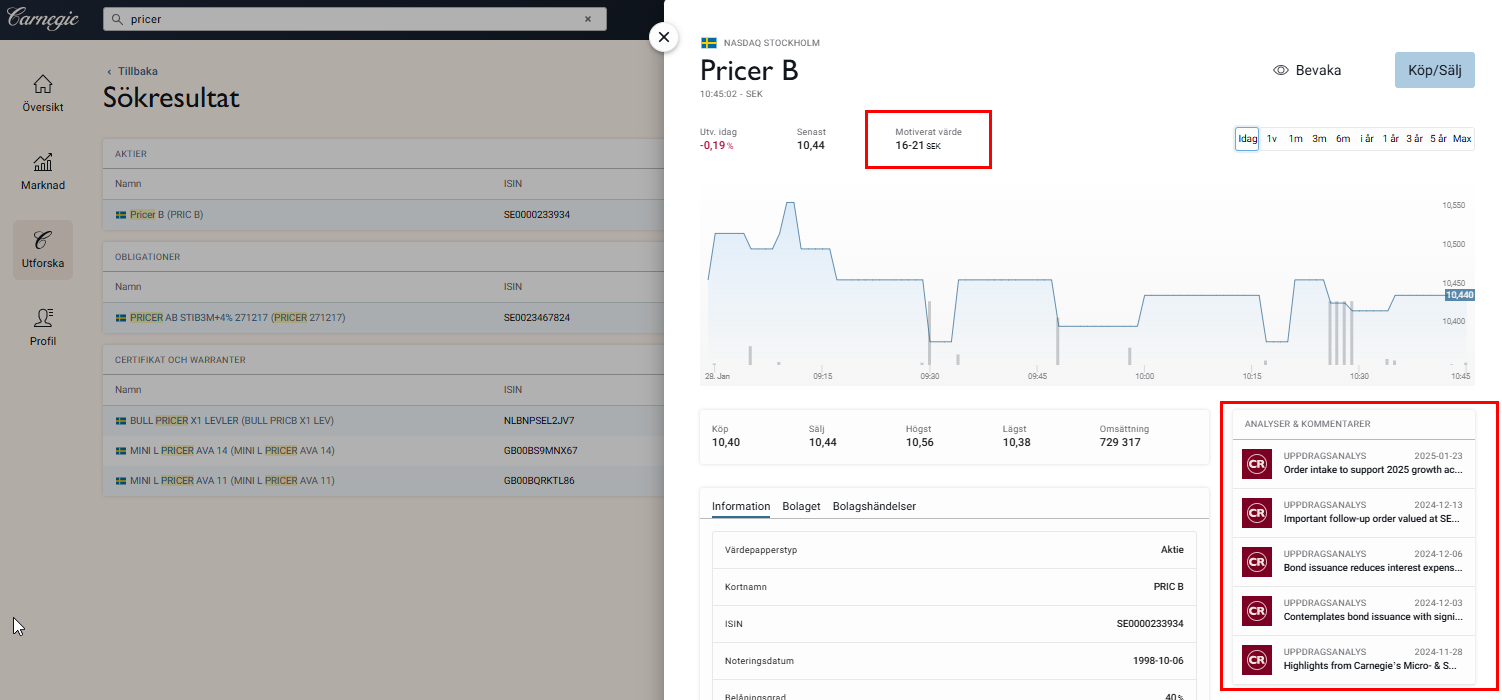Open the Profil sidebar icon
The width and height of the screenshot is (1502, 700).
[43, 318]
